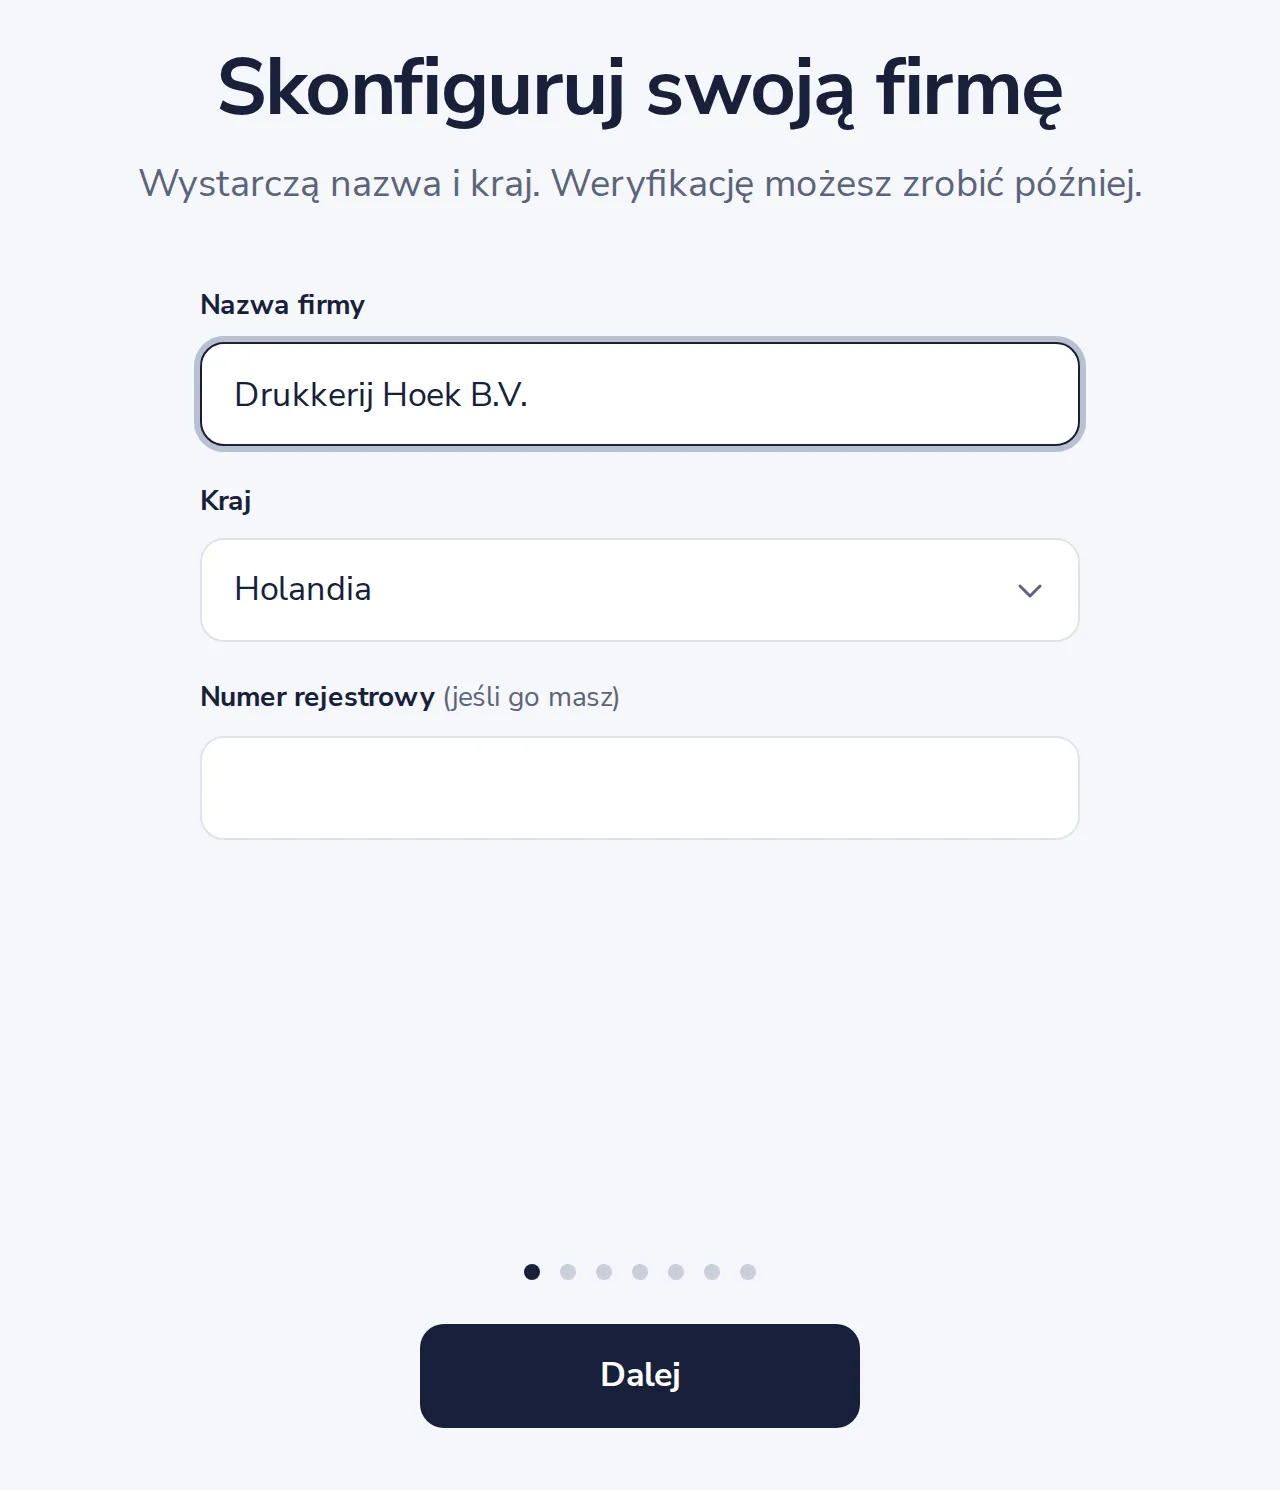Expand the Kraj dropdown chevron arrow

(x=1030, y=591)
